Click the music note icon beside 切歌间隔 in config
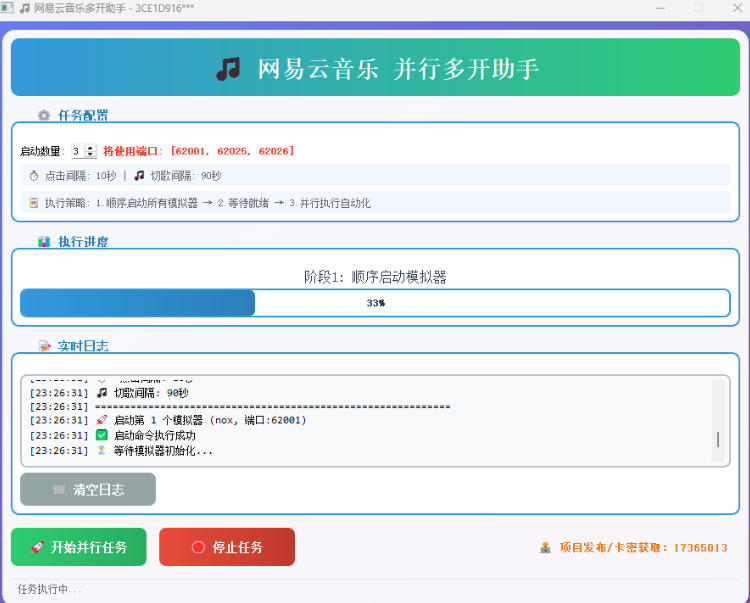Screen dimensions: 750x603 pos(139,175)
